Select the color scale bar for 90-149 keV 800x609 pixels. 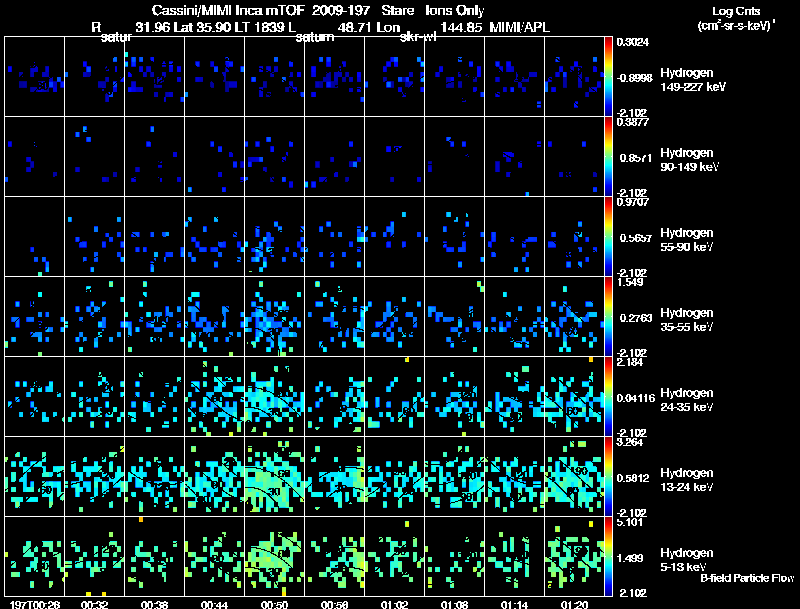[x=608, y=156]
